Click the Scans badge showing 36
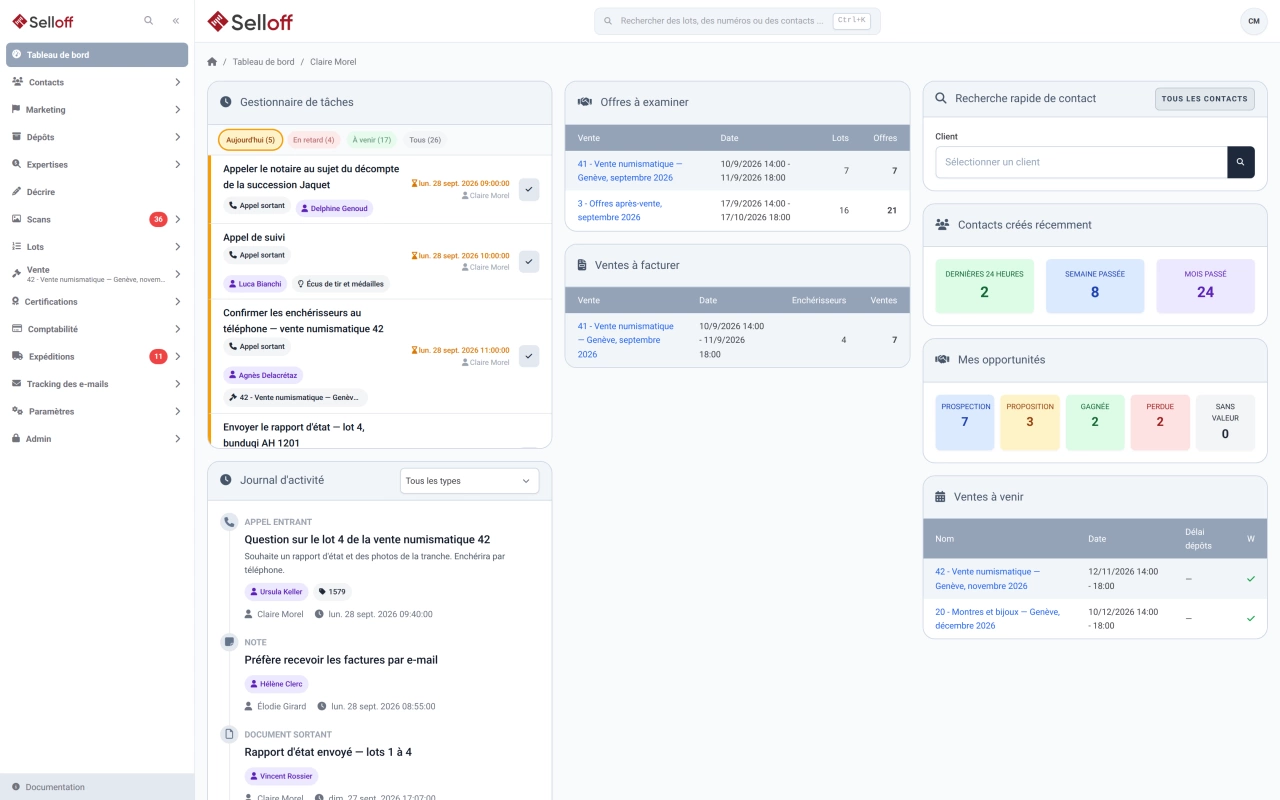 pyautogui.click(x=158, y=219)
